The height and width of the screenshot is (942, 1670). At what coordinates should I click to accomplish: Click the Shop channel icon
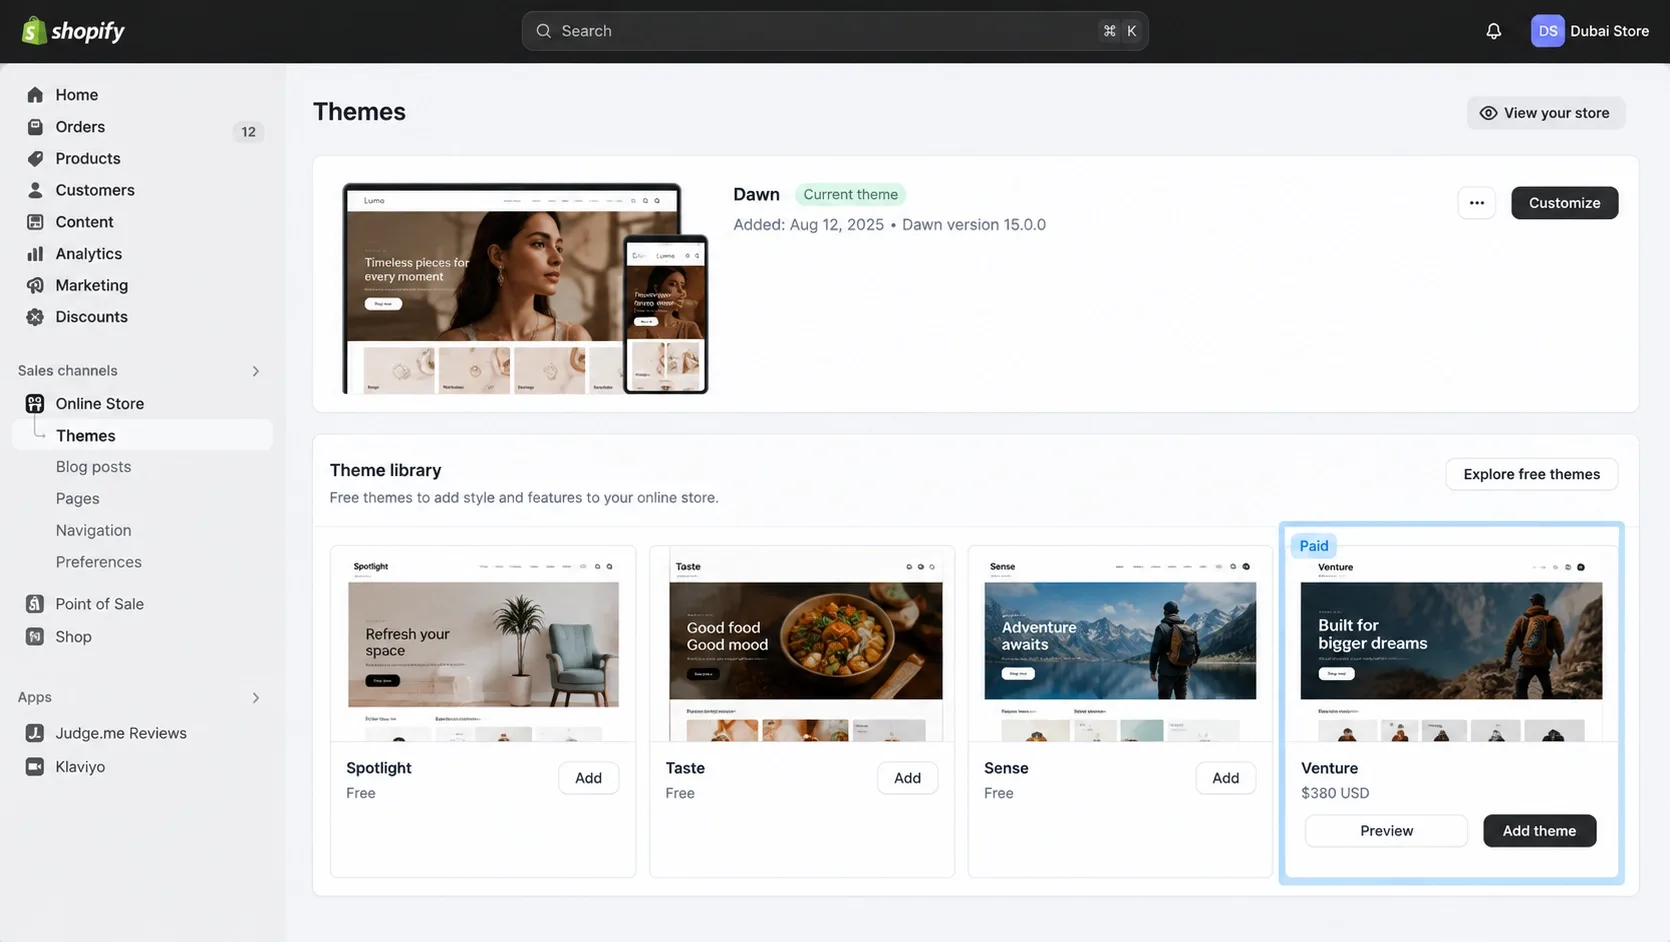pyautogui.click(x=35, y=637)
